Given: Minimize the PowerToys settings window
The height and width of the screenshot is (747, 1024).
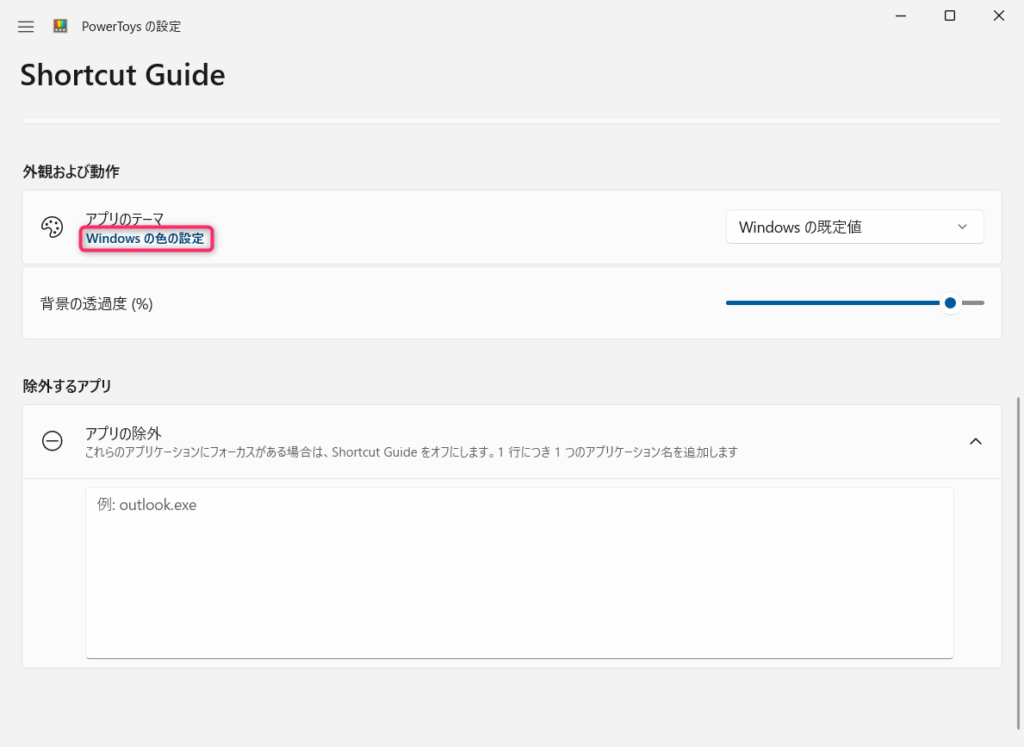Looking at the screenshot, I should coord(901,16).
